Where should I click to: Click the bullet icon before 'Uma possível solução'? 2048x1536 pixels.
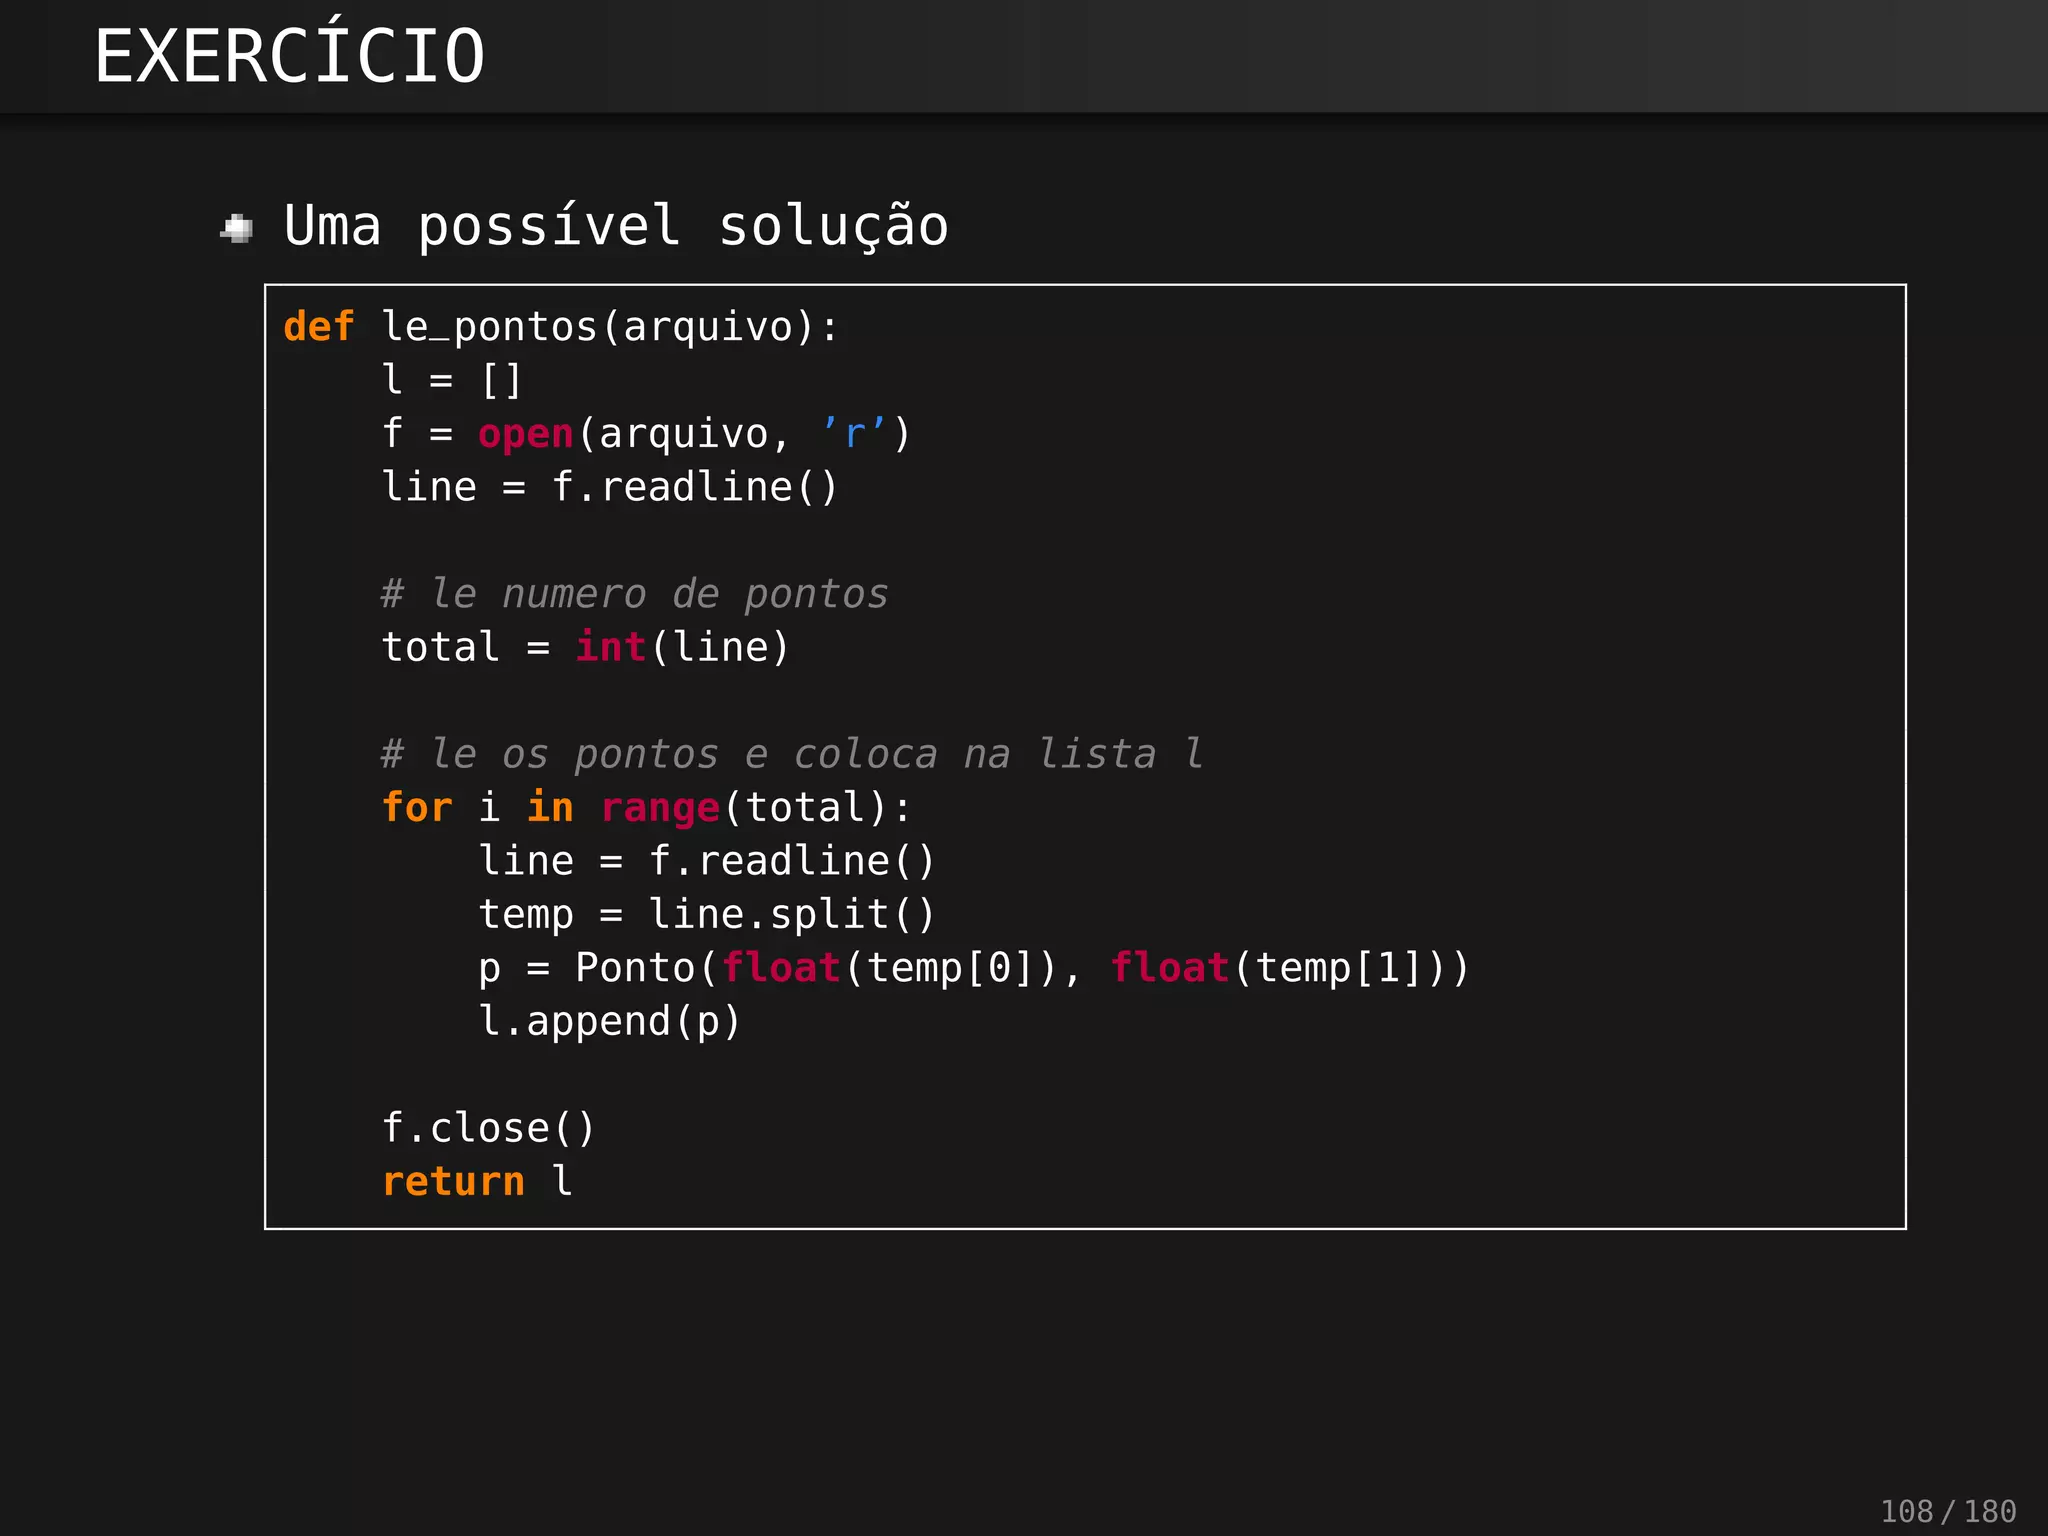[237, 228]
